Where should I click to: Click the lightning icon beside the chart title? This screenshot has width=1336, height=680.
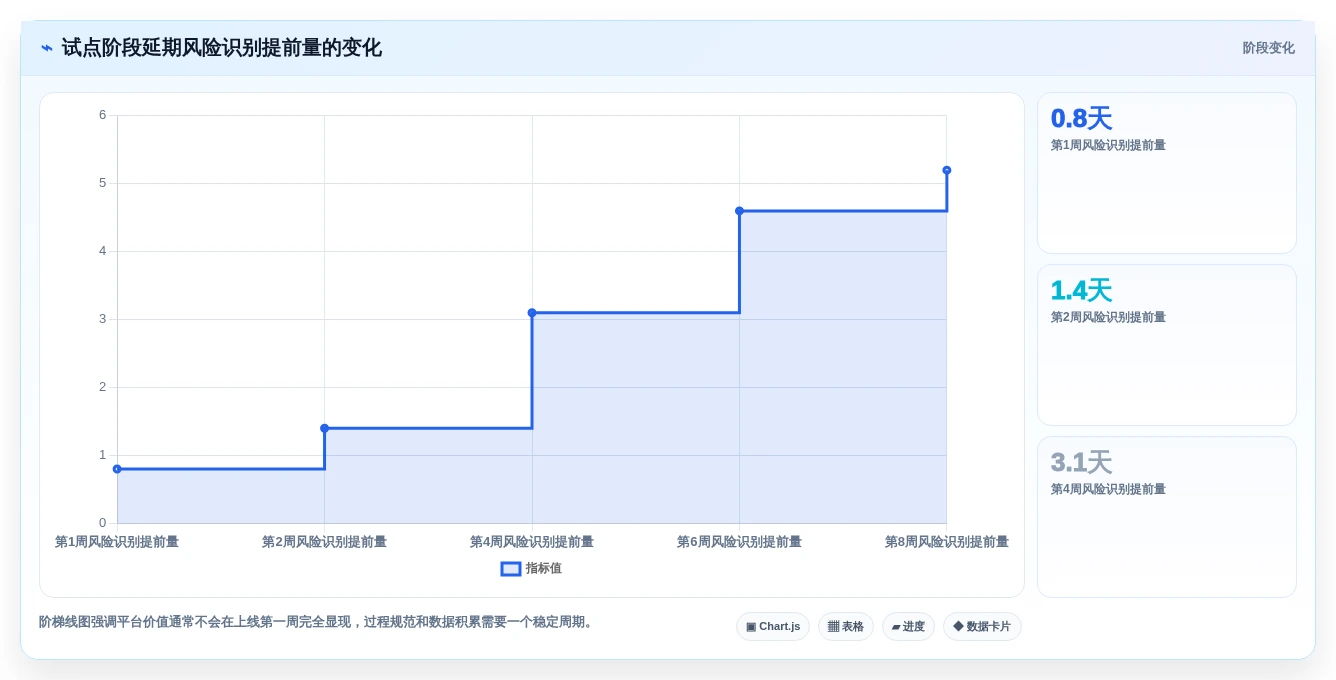(47, 48)
